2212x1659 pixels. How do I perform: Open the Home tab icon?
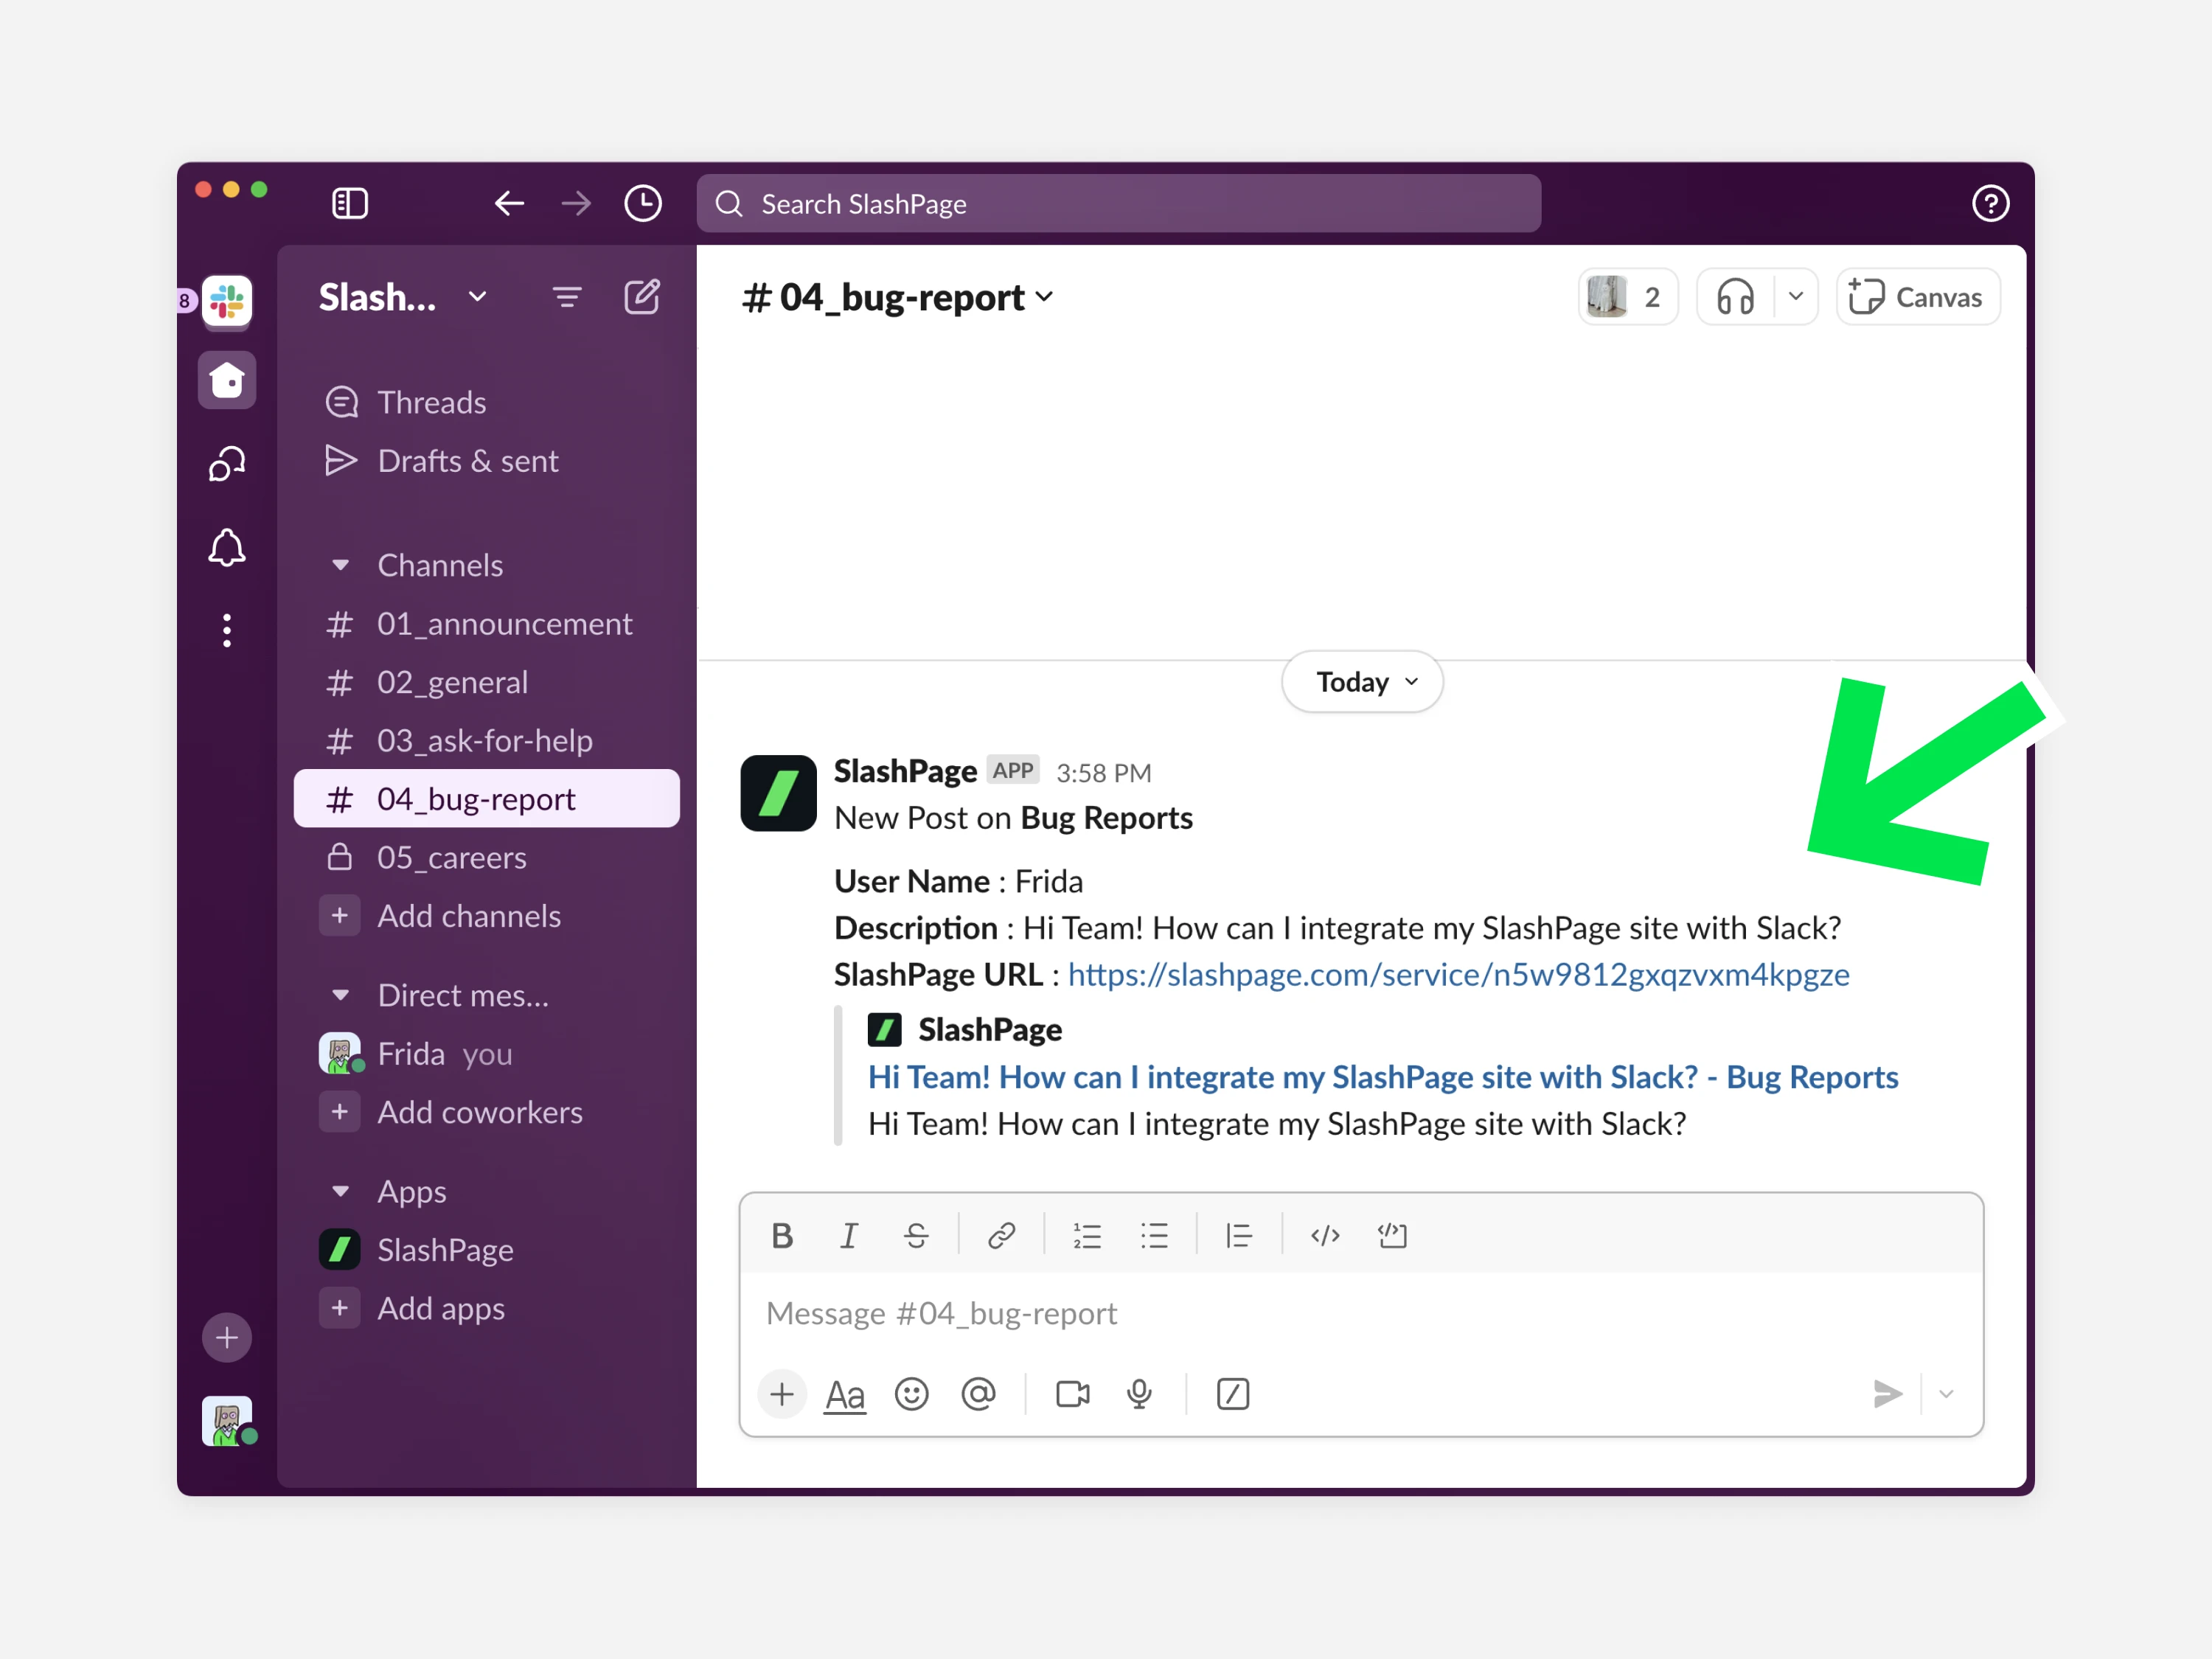(x=227, y=380)
